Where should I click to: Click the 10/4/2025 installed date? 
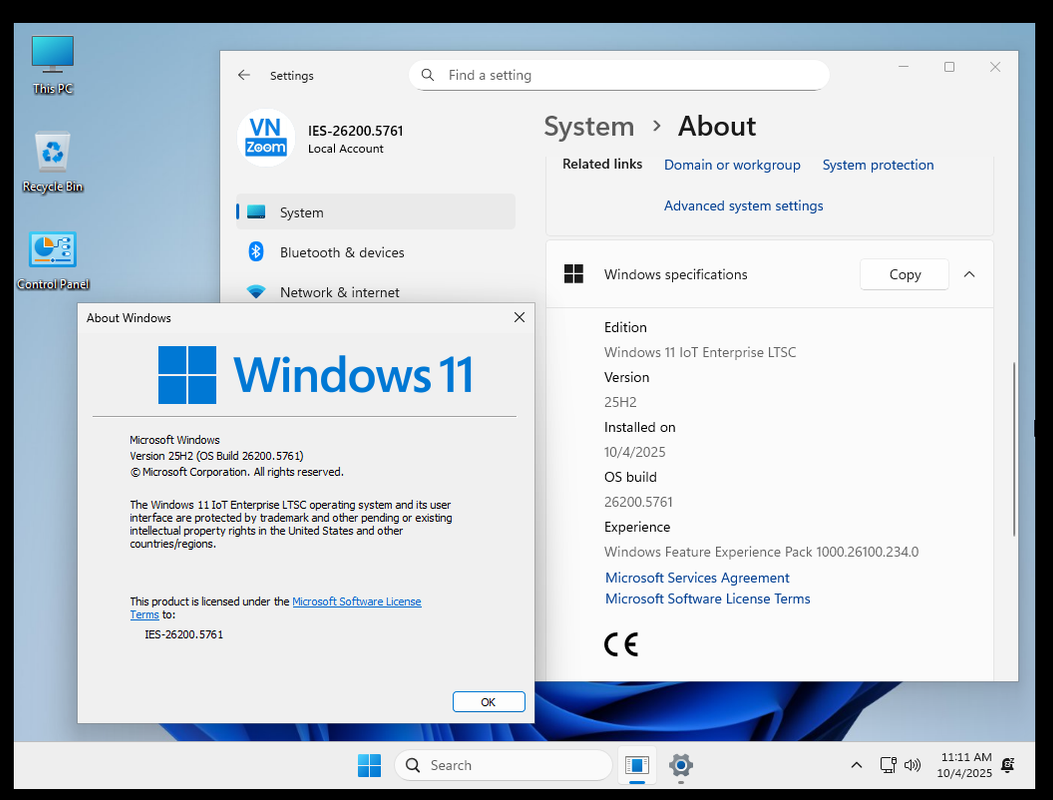coord(635,452)
